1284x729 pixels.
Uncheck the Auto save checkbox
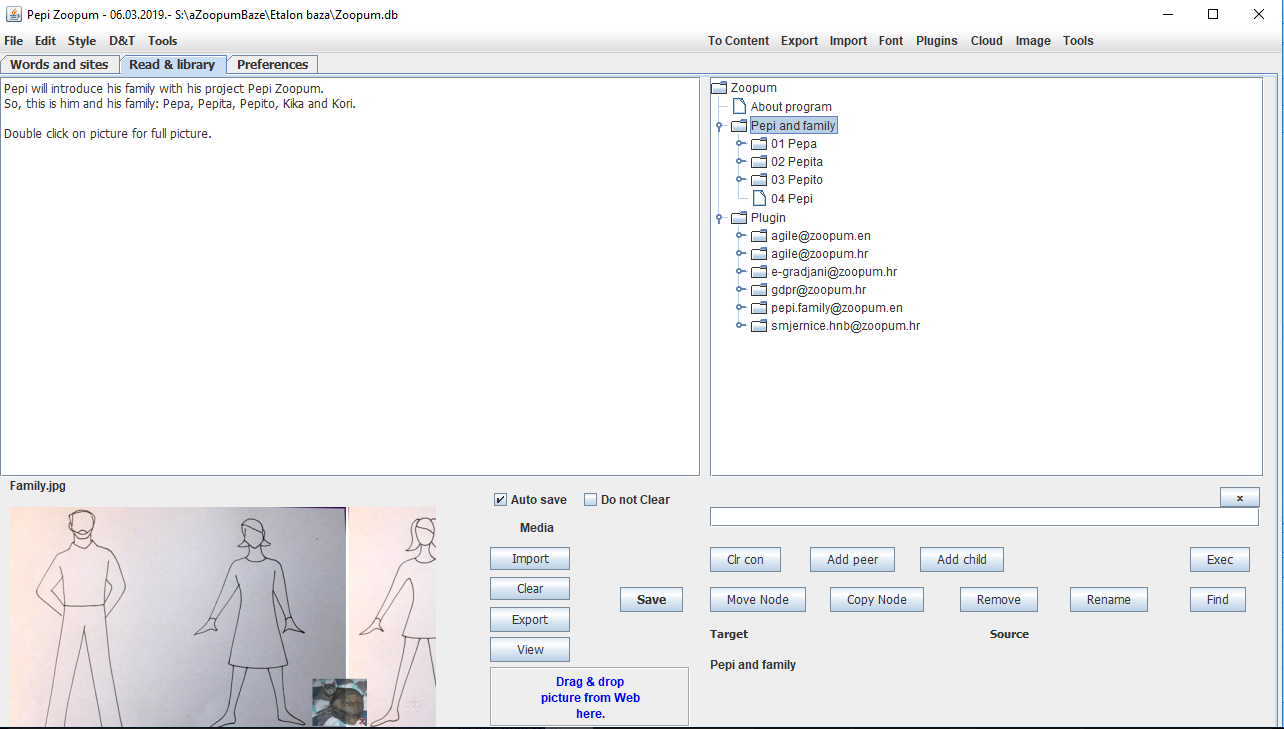(500, 500)
